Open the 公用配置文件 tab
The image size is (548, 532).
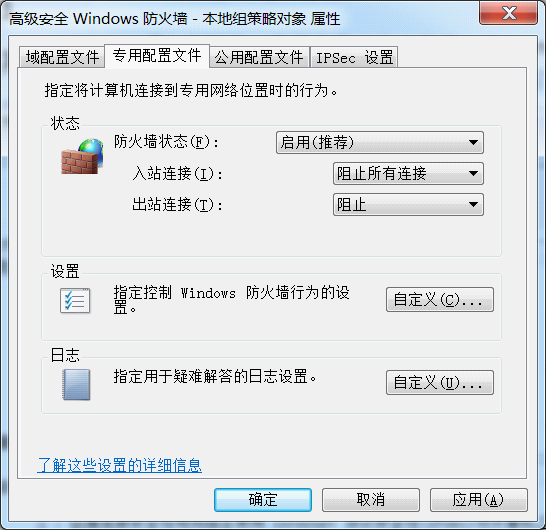pyautogui.click(x=259, y=57)
